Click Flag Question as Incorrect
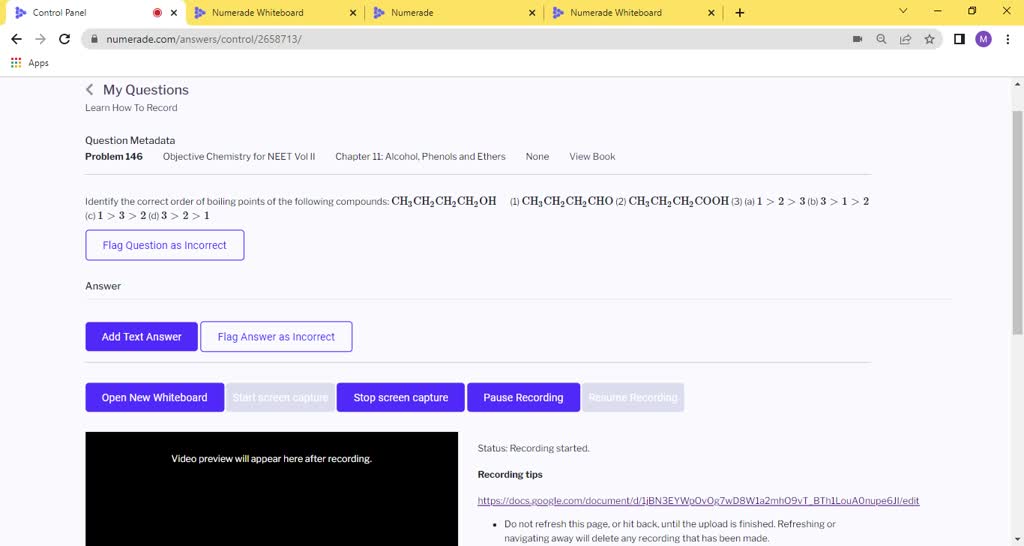This screenshot has height=546, width=1024. [x=164, y=245]
